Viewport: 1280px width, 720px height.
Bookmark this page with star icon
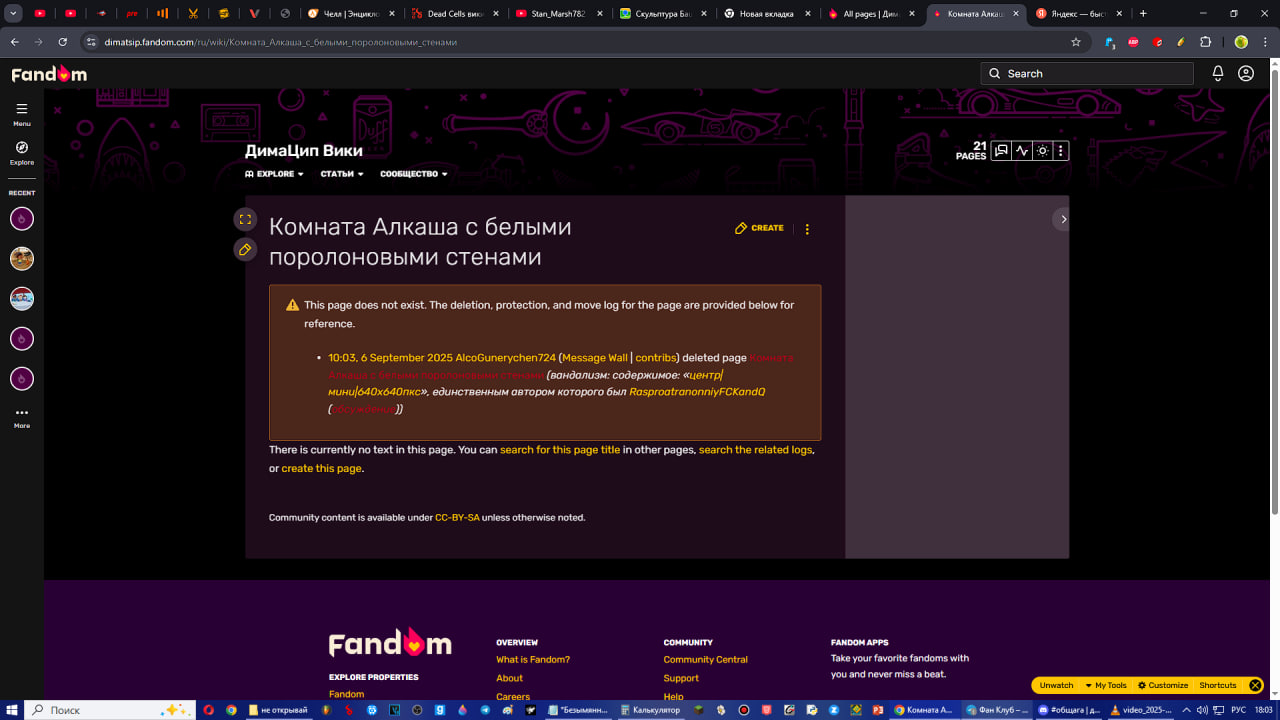coord(1076,42)
